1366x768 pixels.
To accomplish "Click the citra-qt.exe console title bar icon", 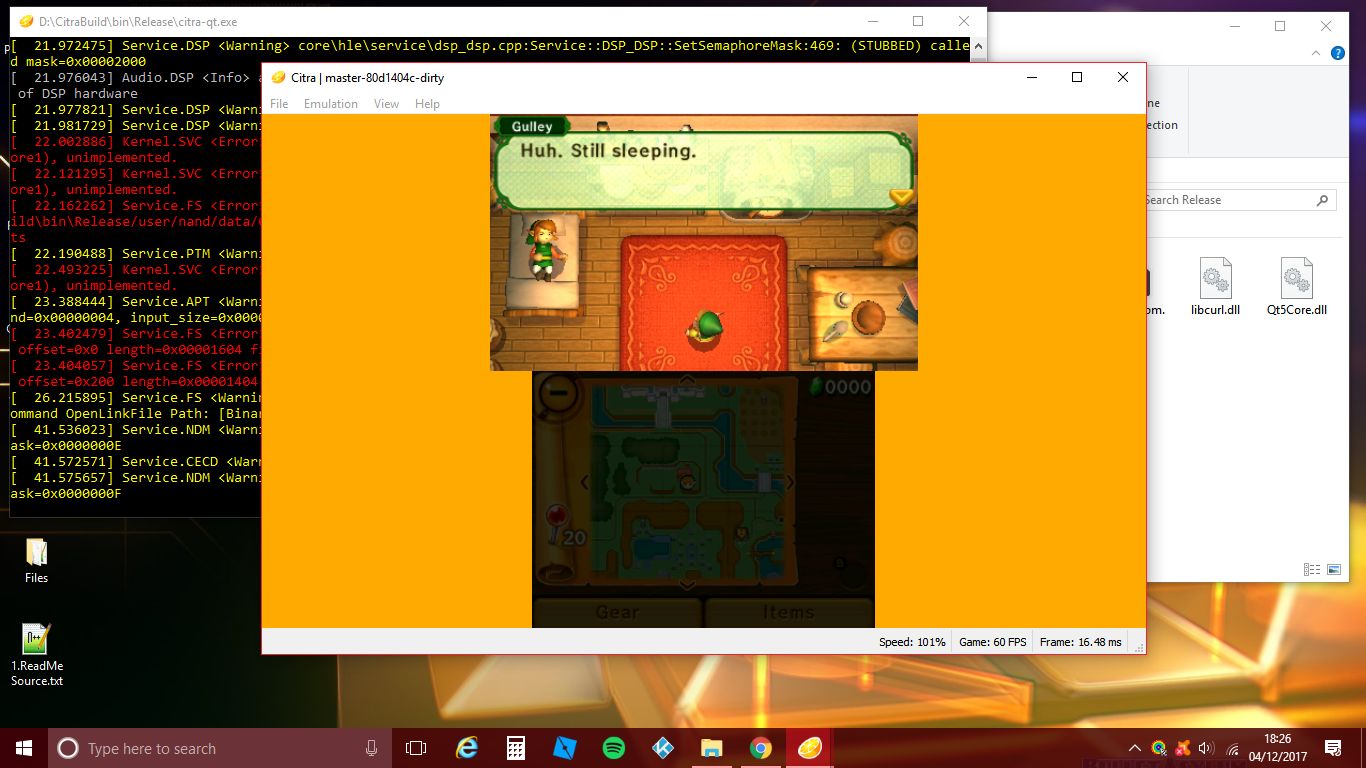I will point(26,21).
